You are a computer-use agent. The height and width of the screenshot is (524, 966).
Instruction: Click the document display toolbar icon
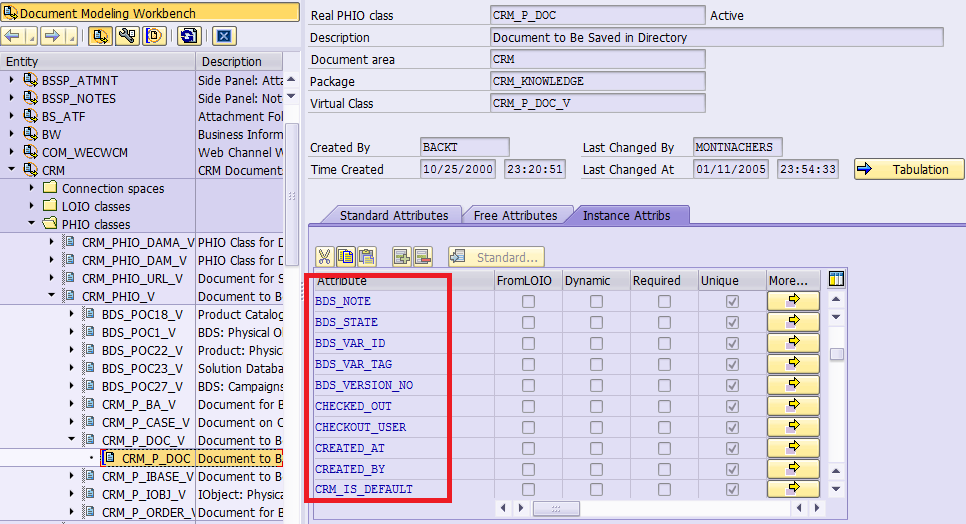154,36
